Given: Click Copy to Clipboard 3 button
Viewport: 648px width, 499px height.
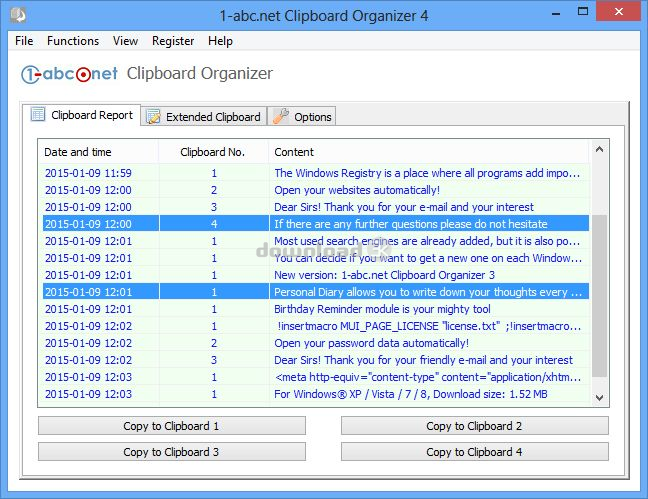Looking at the screenshot, I should (172, 451).
